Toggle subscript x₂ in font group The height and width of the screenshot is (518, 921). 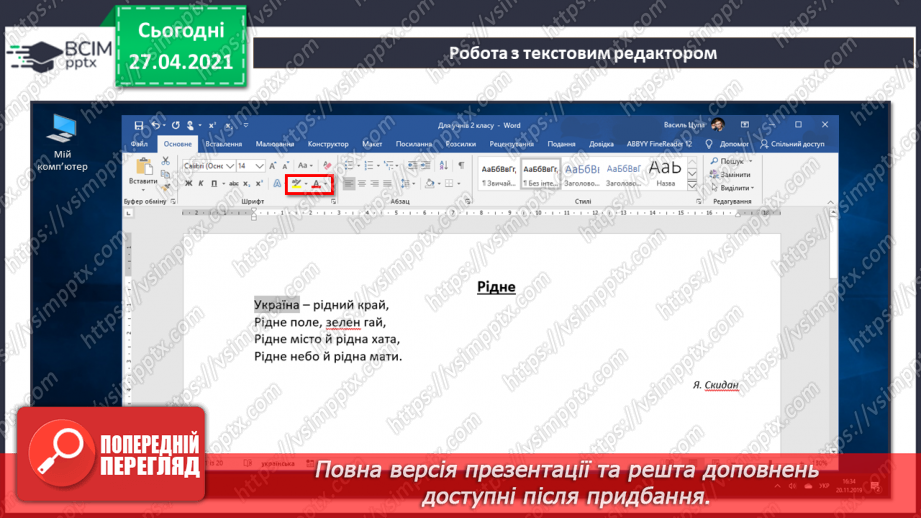point(246,184)
